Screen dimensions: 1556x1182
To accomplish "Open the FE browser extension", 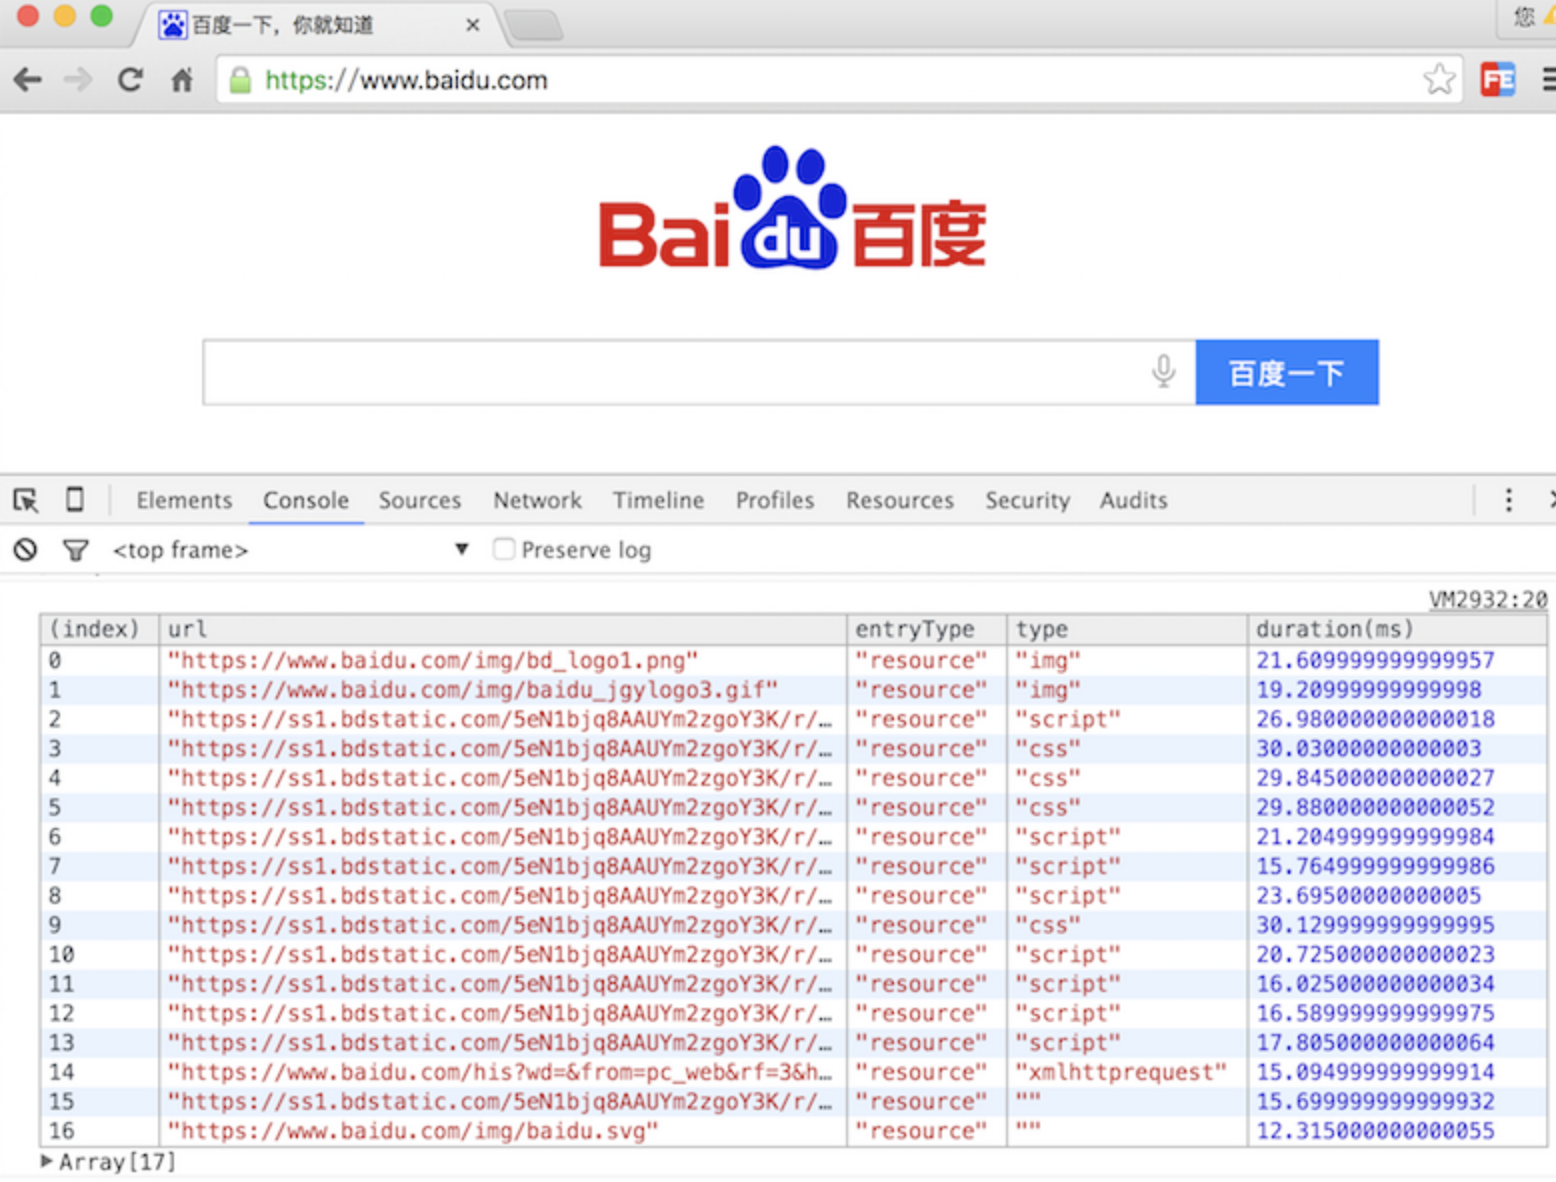I will pyautogui.click(x=1497, y=80).
